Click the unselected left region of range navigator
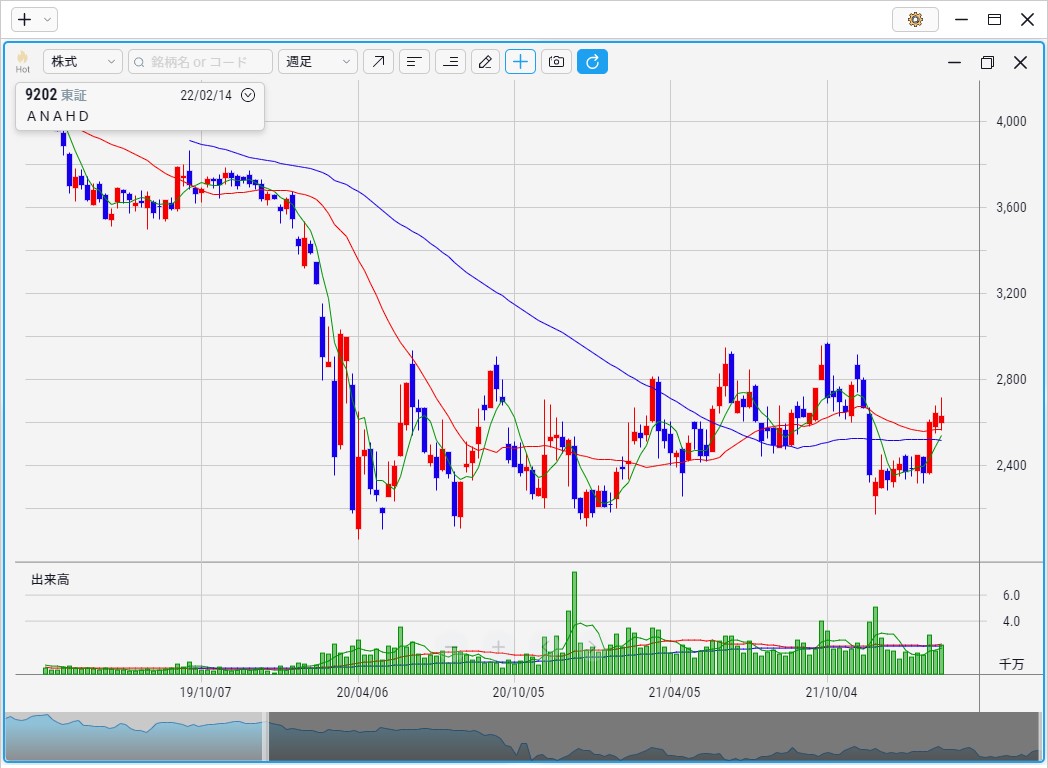 pos(133,738)
